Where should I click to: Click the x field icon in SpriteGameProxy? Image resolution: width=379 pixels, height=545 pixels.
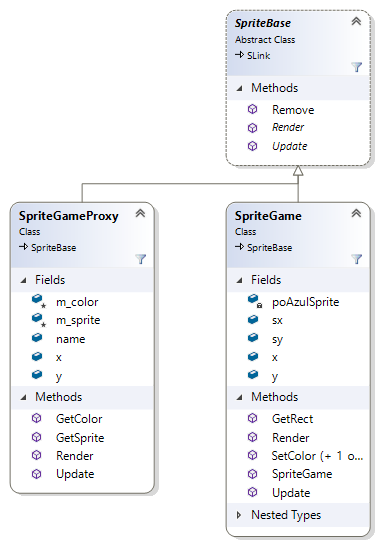[x=37, y=356]
